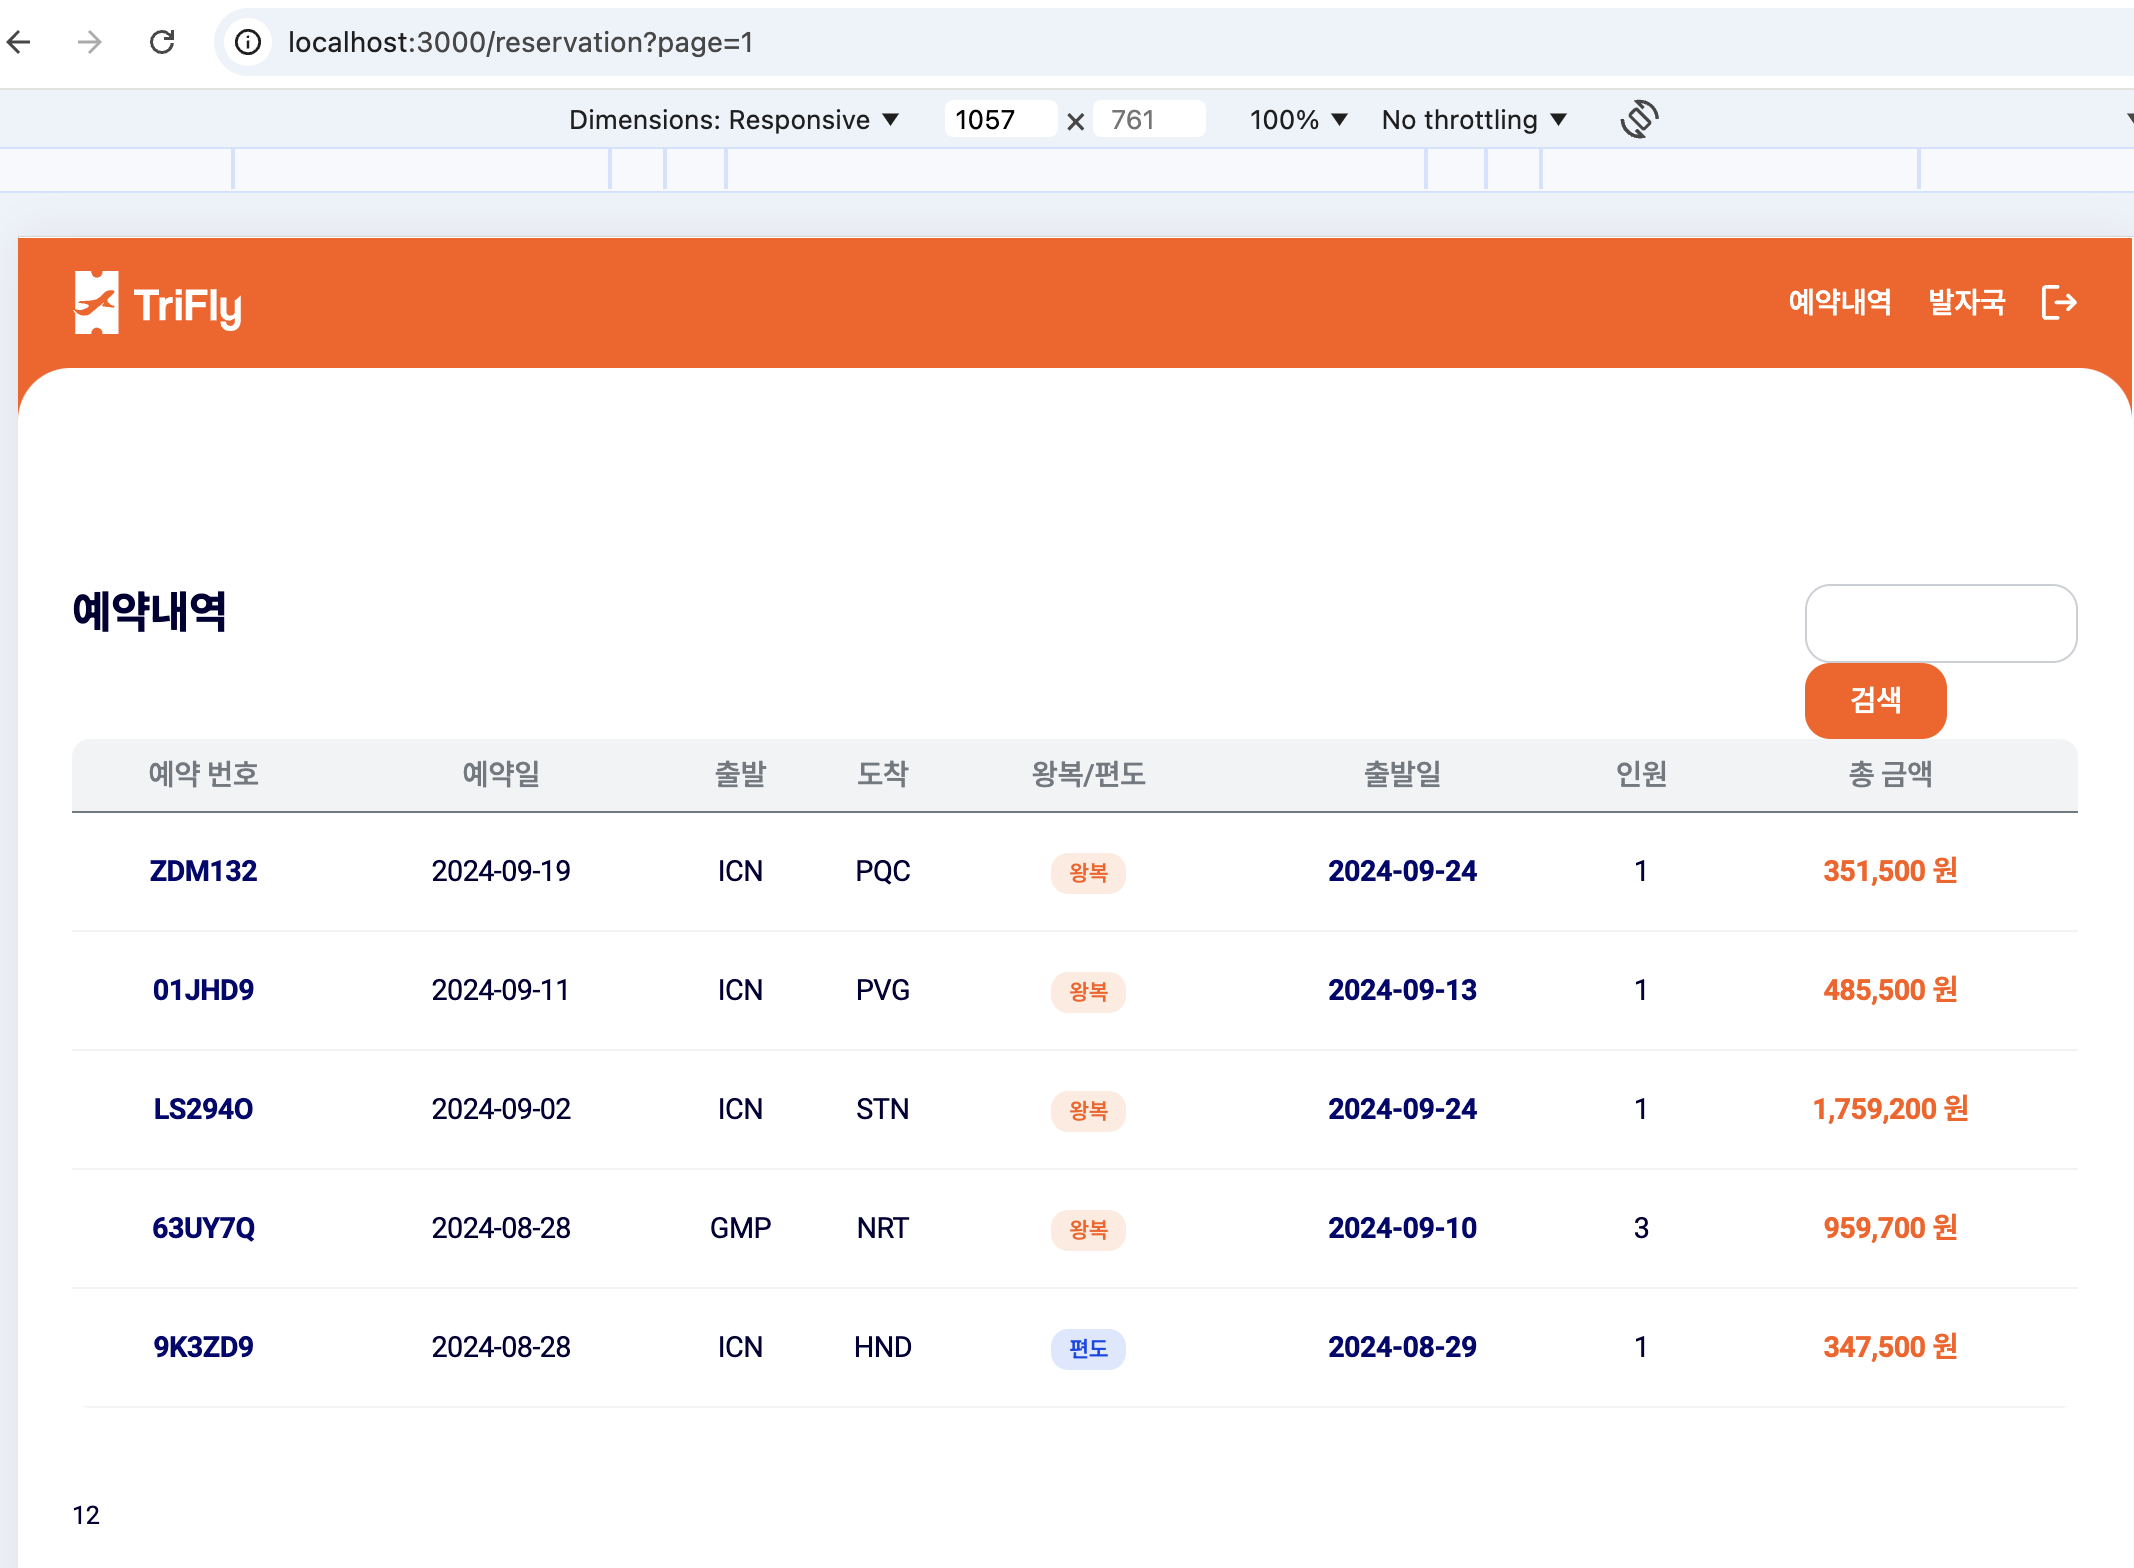This screenshot has width=2134, height=1568.
Task: Open reservation 9K3ZD9 link
Action: tap(203, 1347)
